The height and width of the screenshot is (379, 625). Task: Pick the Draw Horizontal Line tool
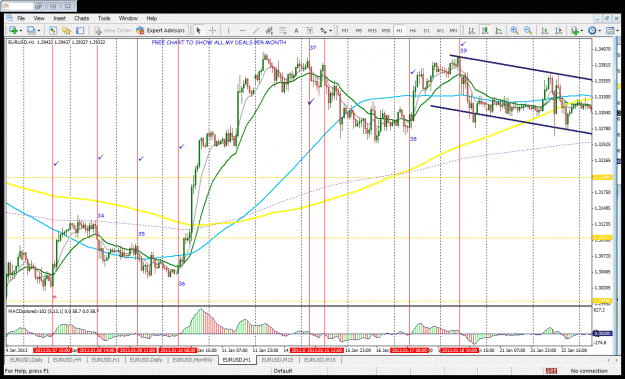[242, 30]
